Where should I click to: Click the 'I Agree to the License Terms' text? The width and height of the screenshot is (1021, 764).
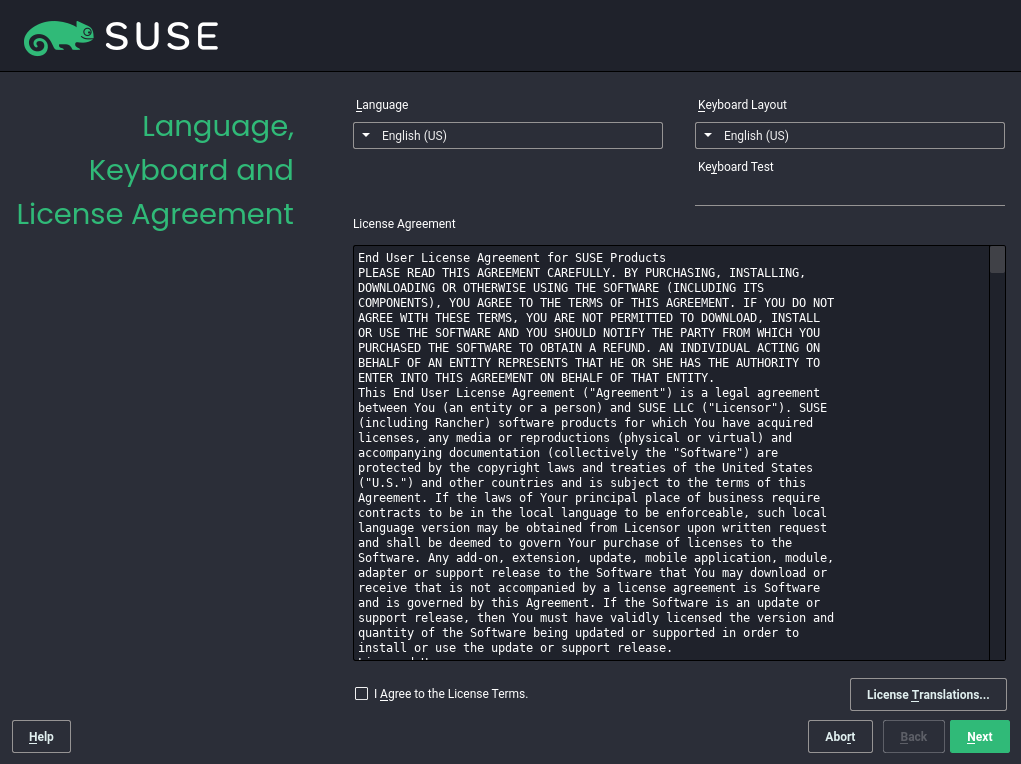click(x=450, y=694)
